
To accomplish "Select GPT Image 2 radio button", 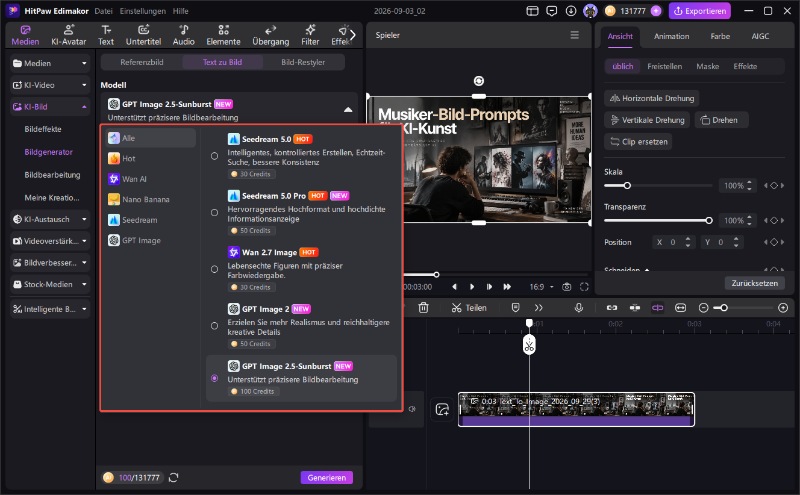I will tap(214, 326).
